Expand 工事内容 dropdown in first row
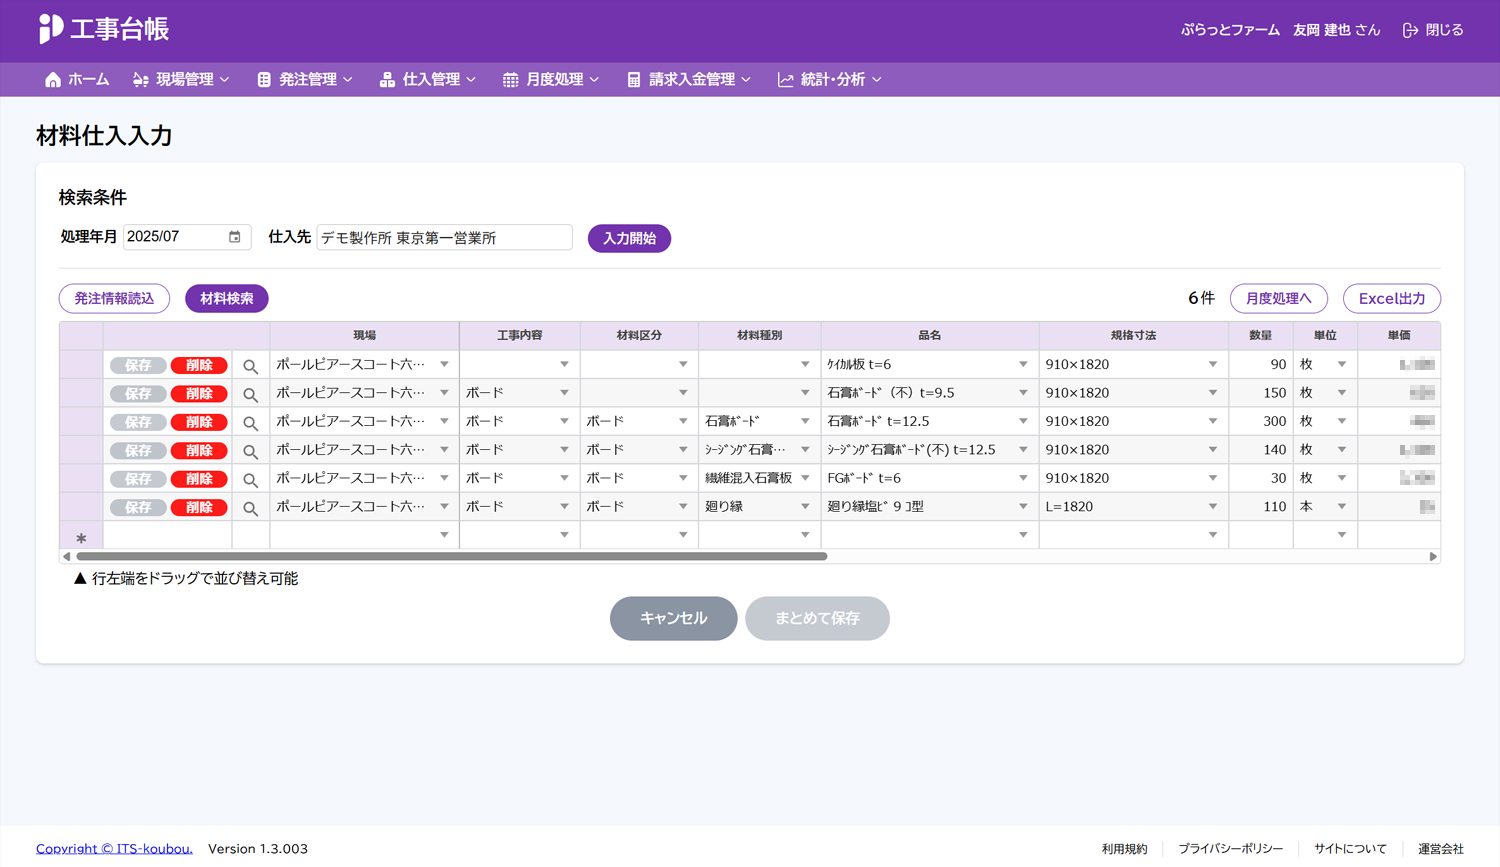1500x867 pixels. [x=564, y=365]
